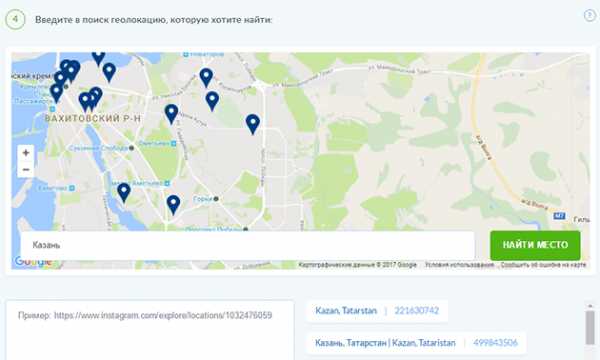This screenshot has height=360, width=600.
Task: Select the map pin left of Горки station
Action: point(173,204)
